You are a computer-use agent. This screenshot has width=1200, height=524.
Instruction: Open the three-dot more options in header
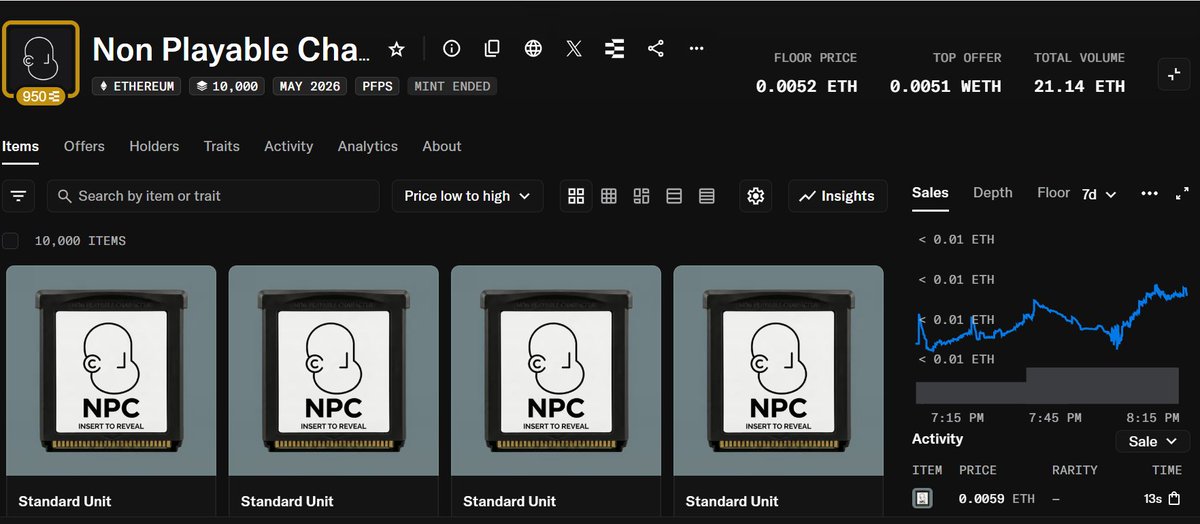(697, 48)
